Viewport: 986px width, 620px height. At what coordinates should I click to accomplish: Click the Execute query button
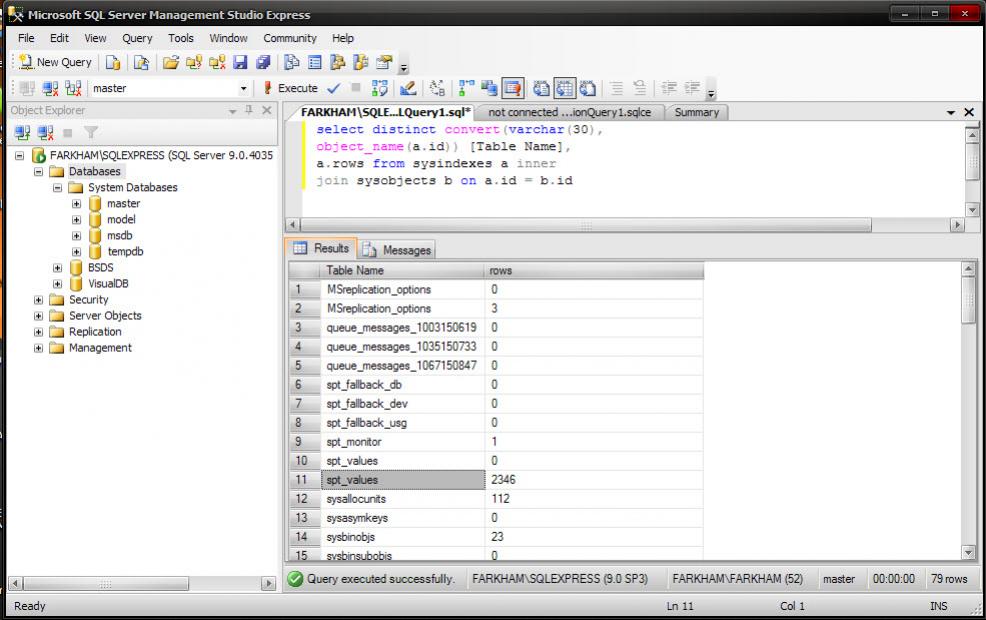pyautogui.click(x=290, y=88)
